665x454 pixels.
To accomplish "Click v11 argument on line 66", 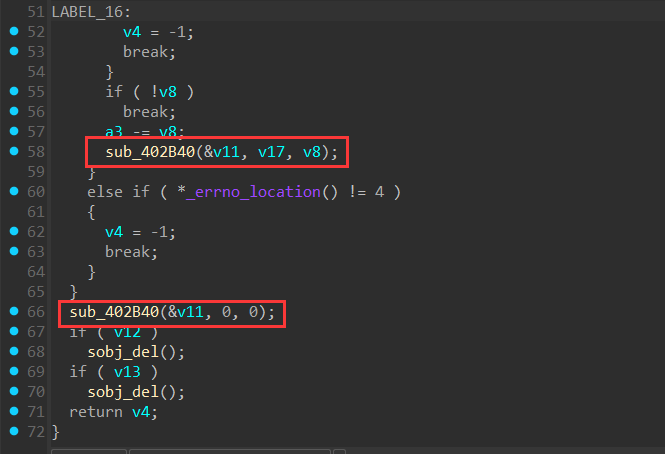I will (190, 312).
